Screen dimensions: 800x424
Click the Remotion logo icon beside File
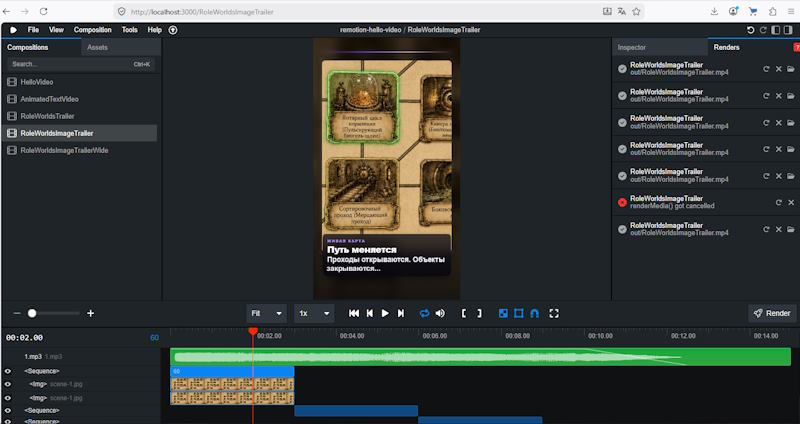13,30
